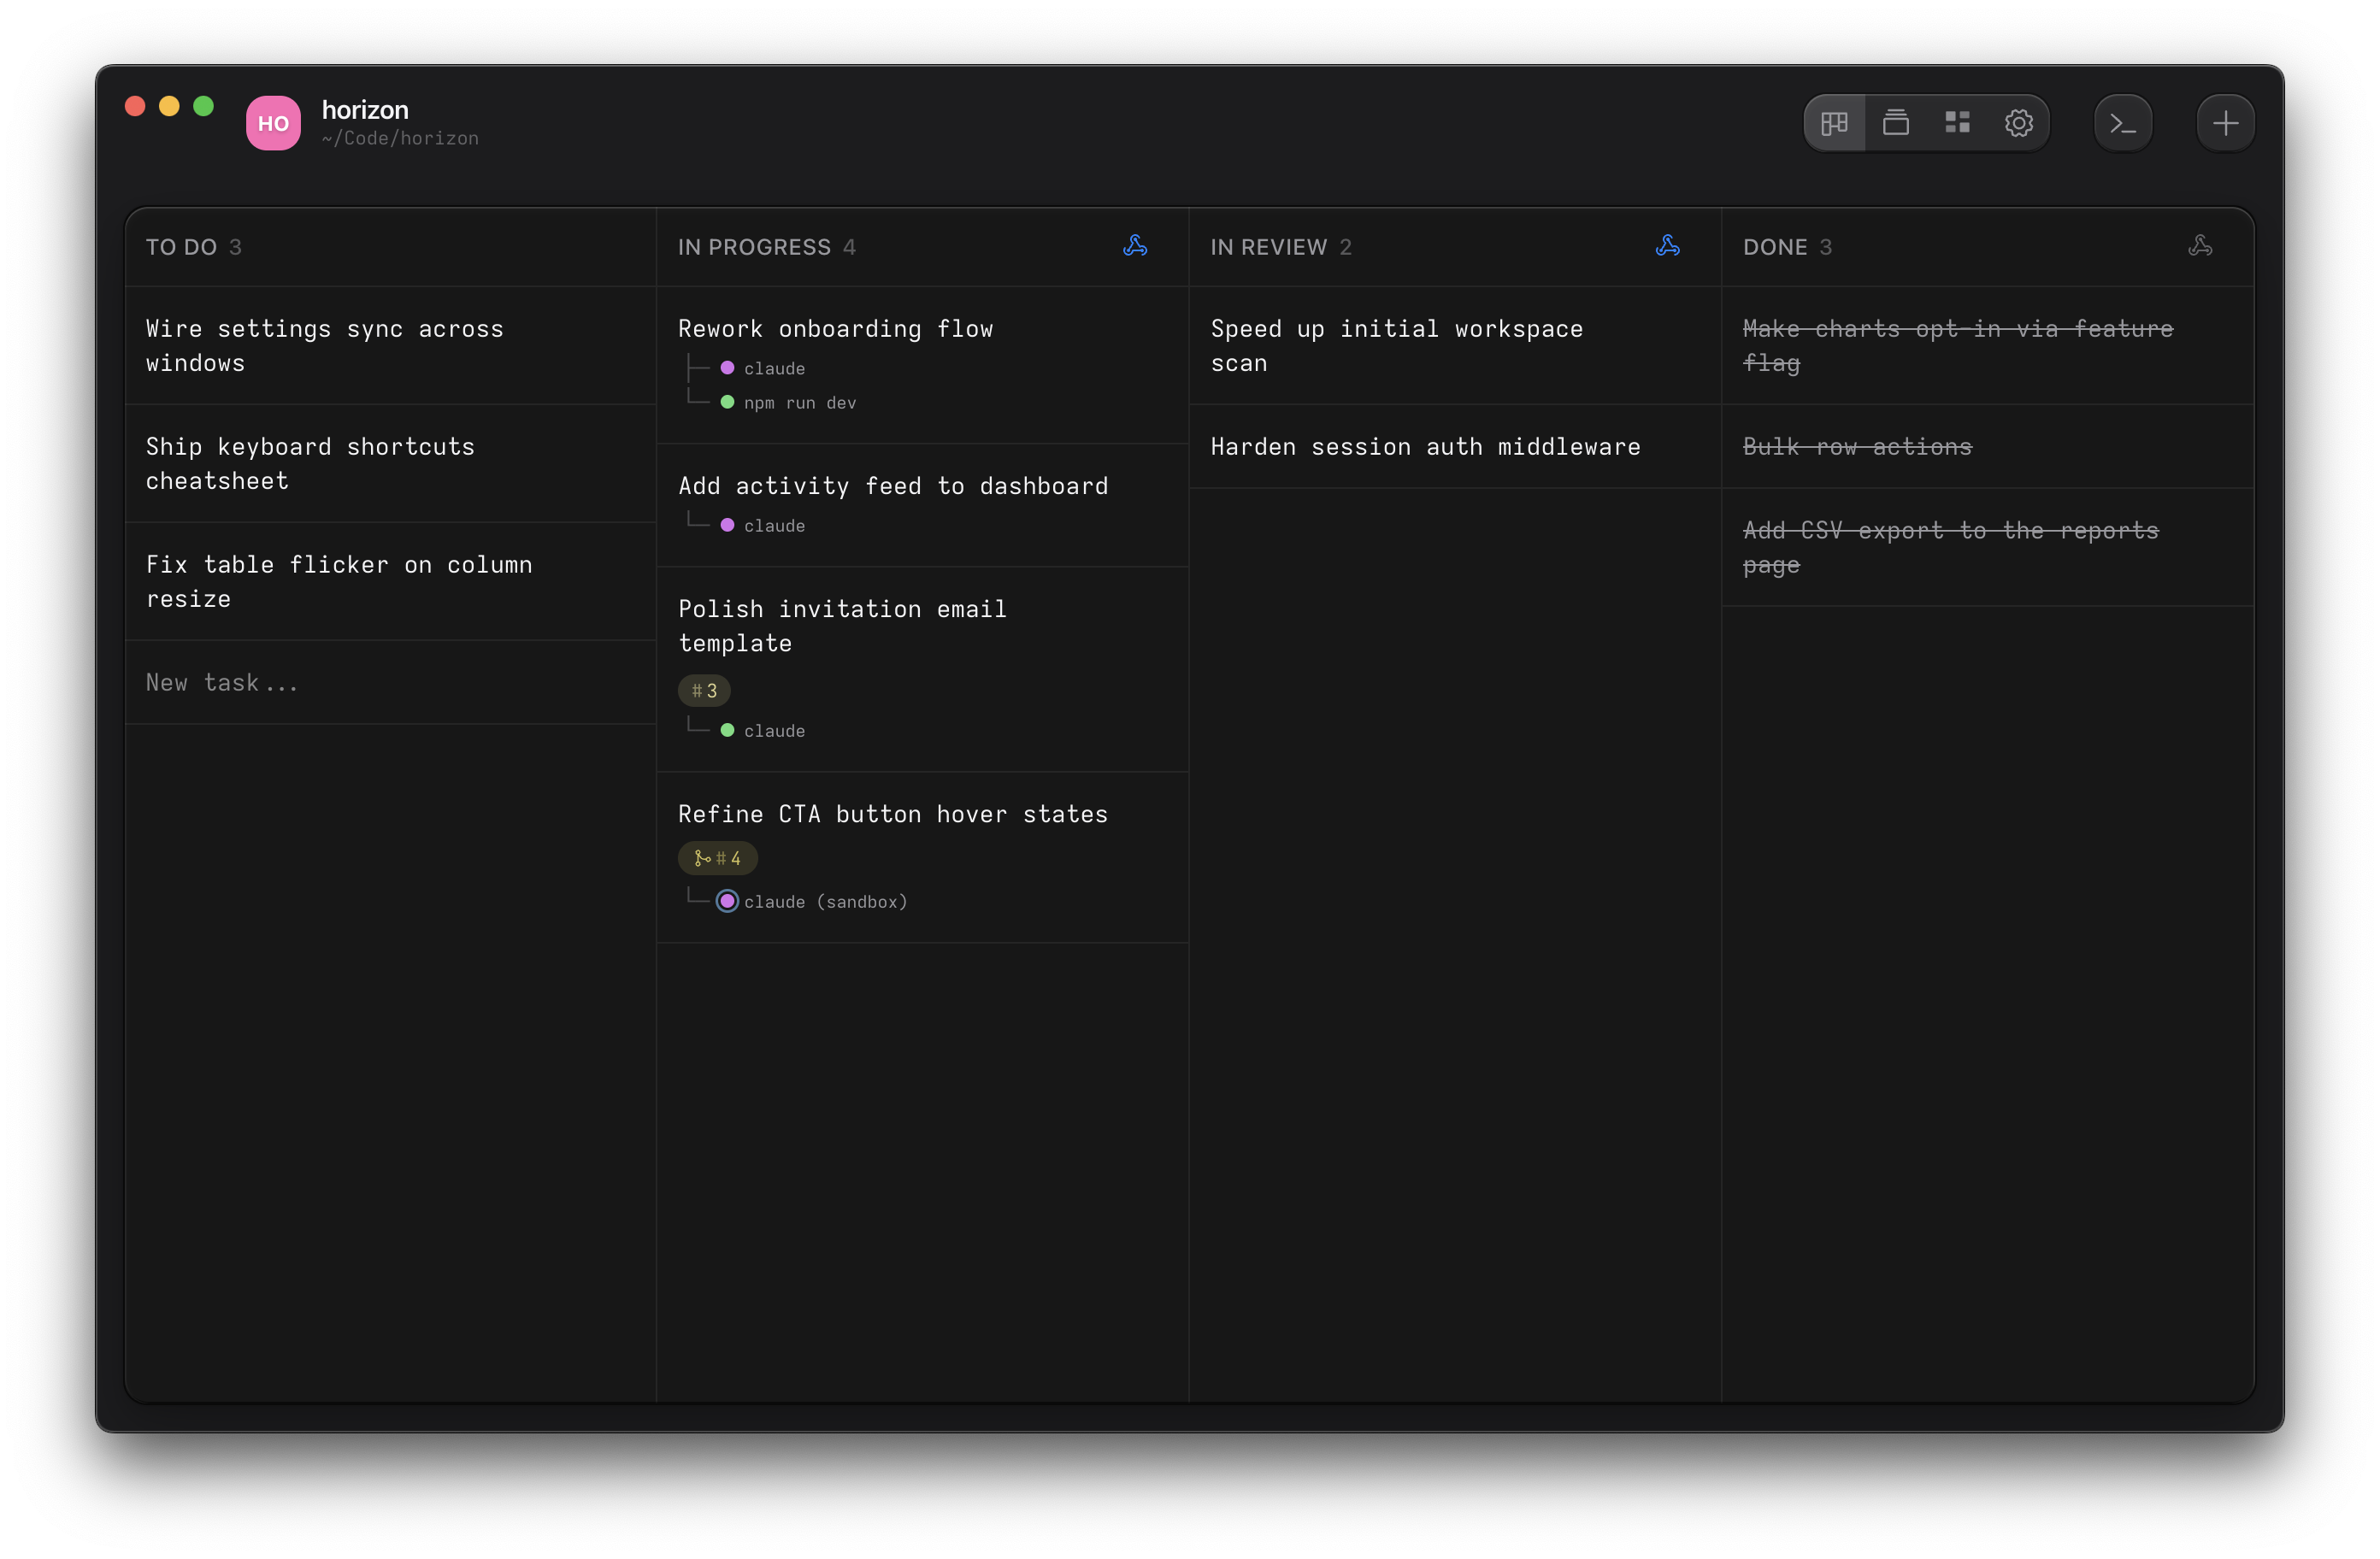Switch to the grid tiles view icon
The image size is (2380, 1559).
[1957, 123]
